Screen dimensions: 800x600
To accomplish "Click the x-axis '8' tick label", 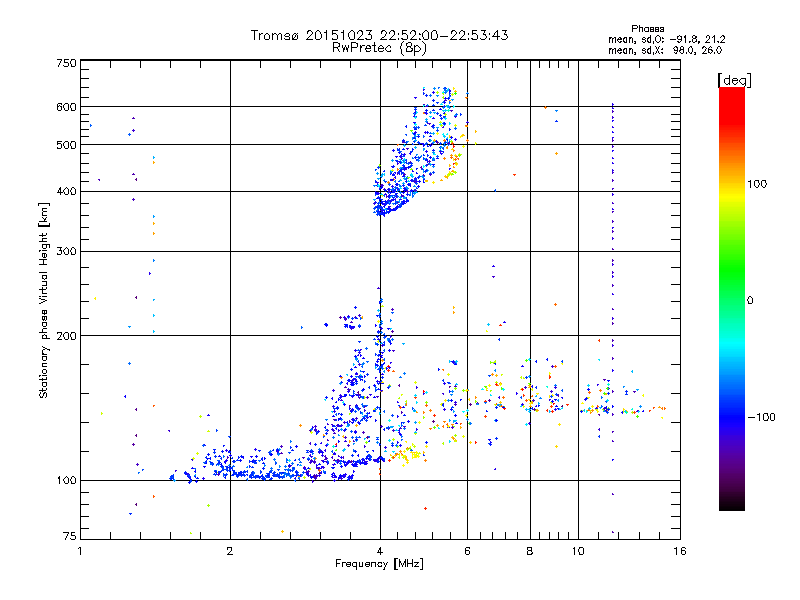I will [530, 551].
